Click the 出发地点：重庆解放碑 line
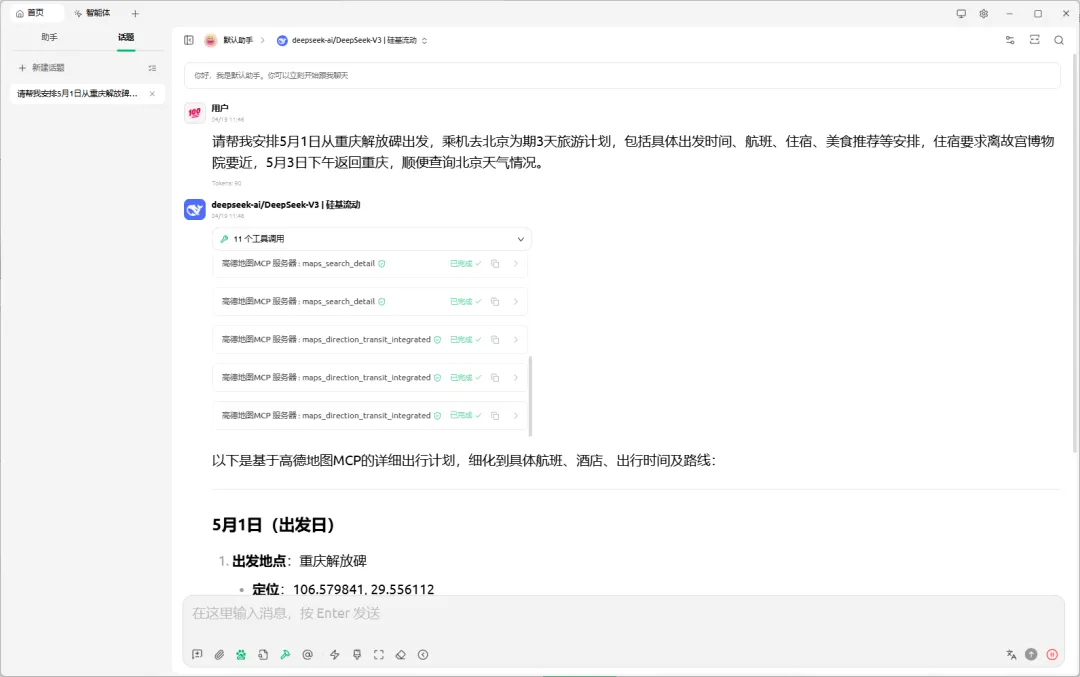This screenshot has height=677, width=1080. point(299,561)
